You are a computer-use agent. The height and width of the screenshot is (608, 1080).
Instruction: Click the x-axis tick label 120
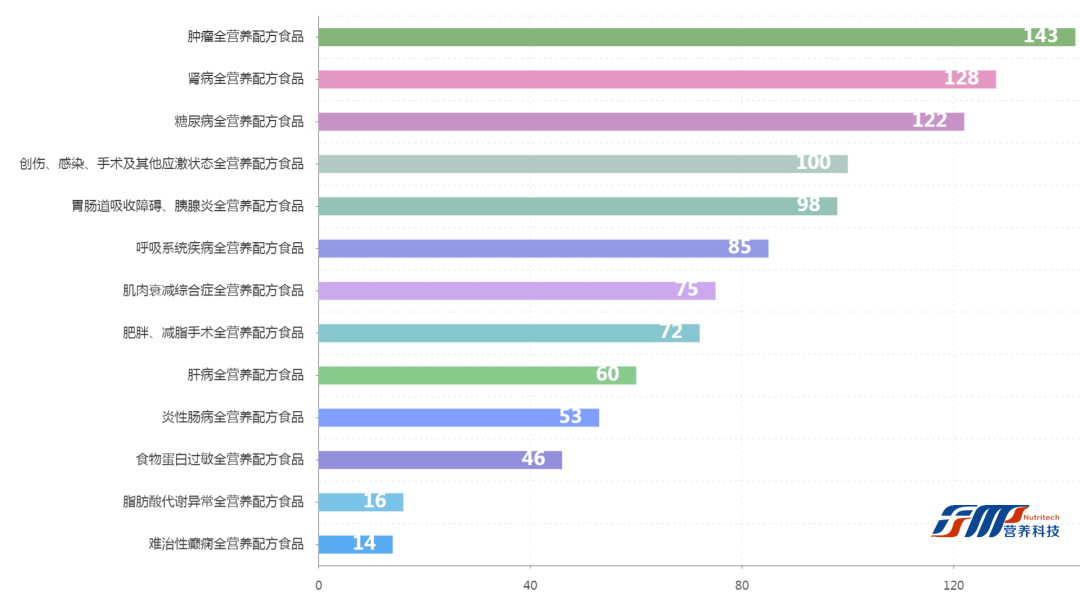(x=954, y=586)
